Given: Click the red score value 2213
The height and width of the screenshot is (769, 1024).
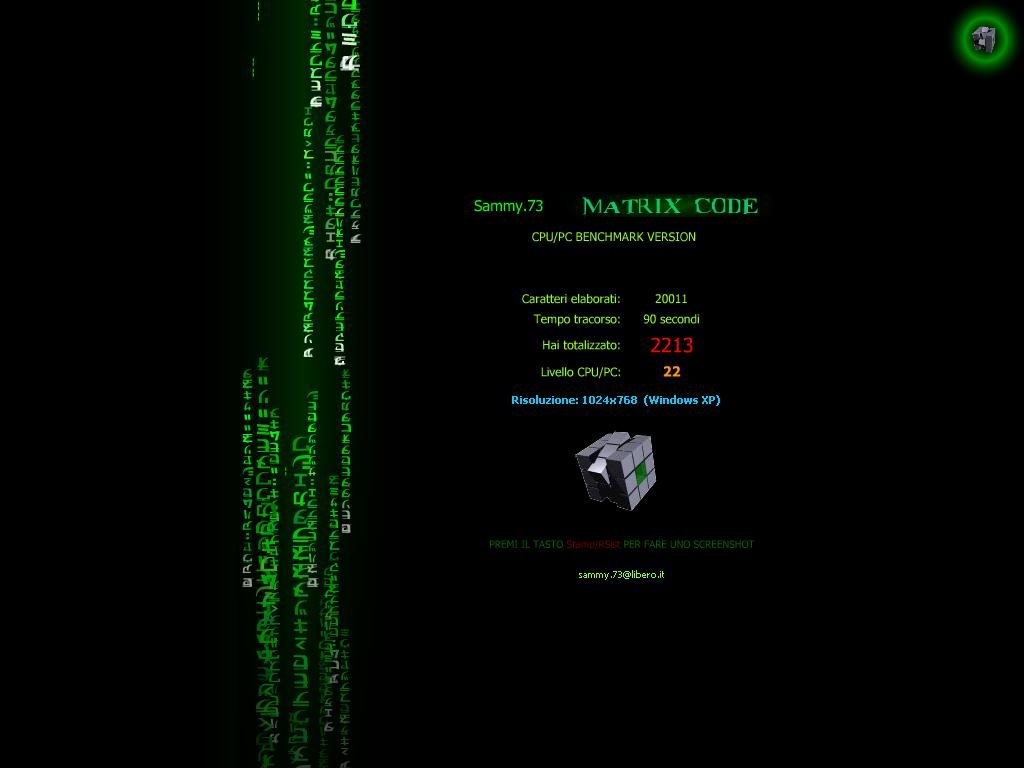Looking at the screenshot, I should coord(671,345).
